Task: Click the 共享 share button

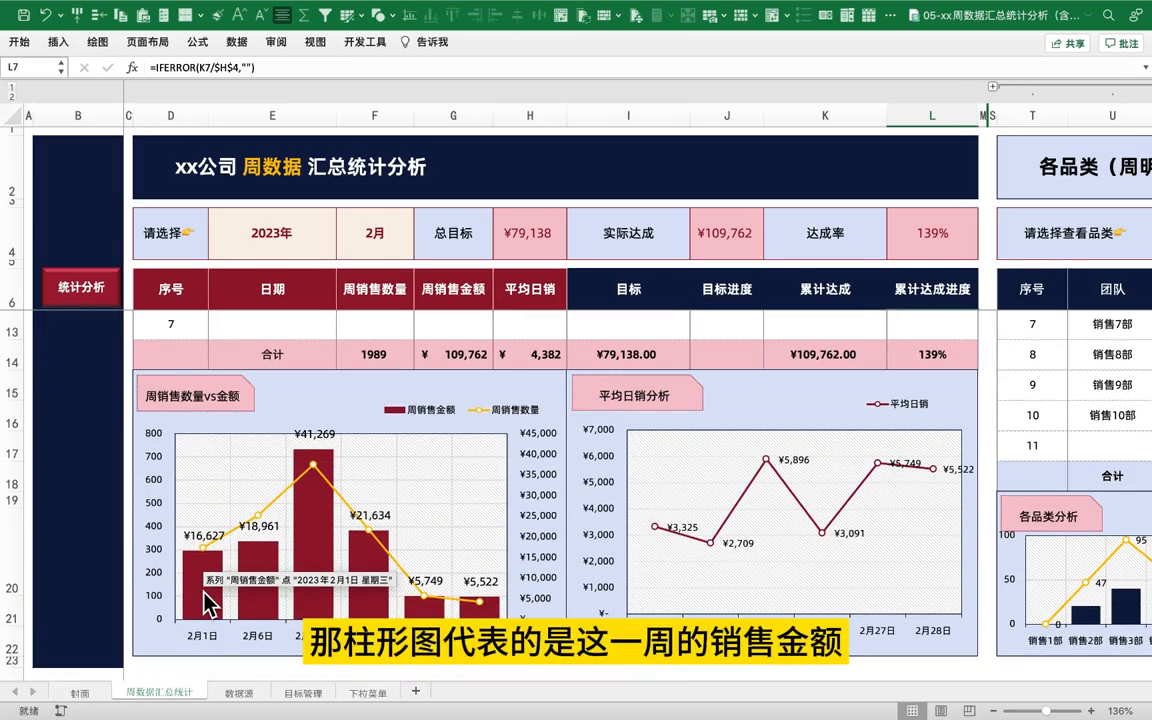Action: 1068,43
